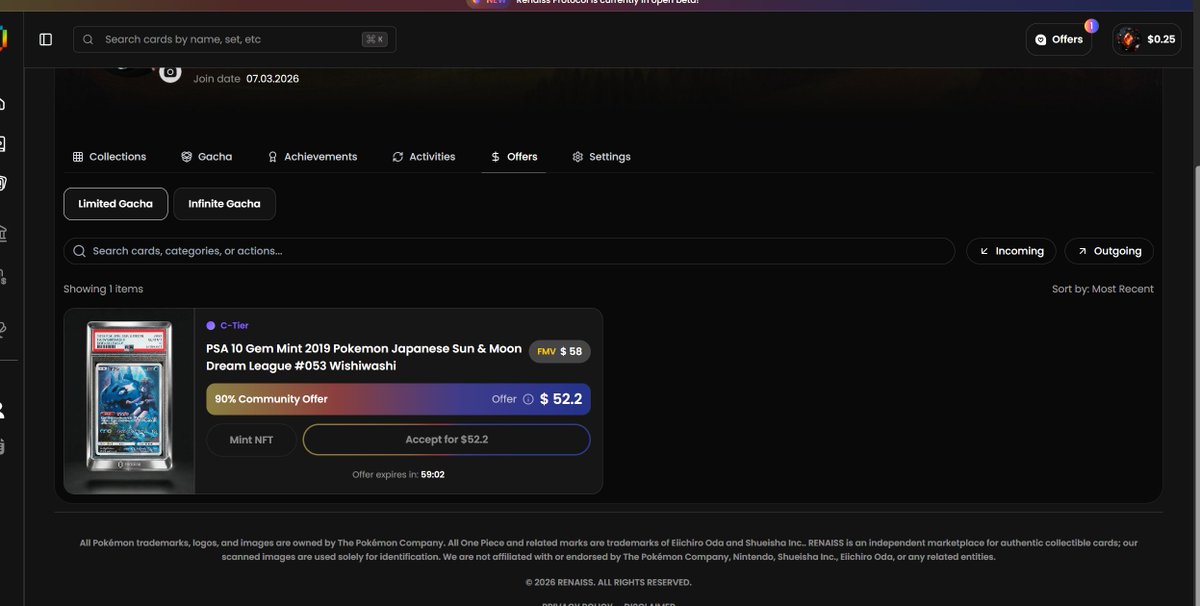Open the Sort by Most Recent dropdown
This screenshot has height=606, width=1200.
click(1102, 289)
